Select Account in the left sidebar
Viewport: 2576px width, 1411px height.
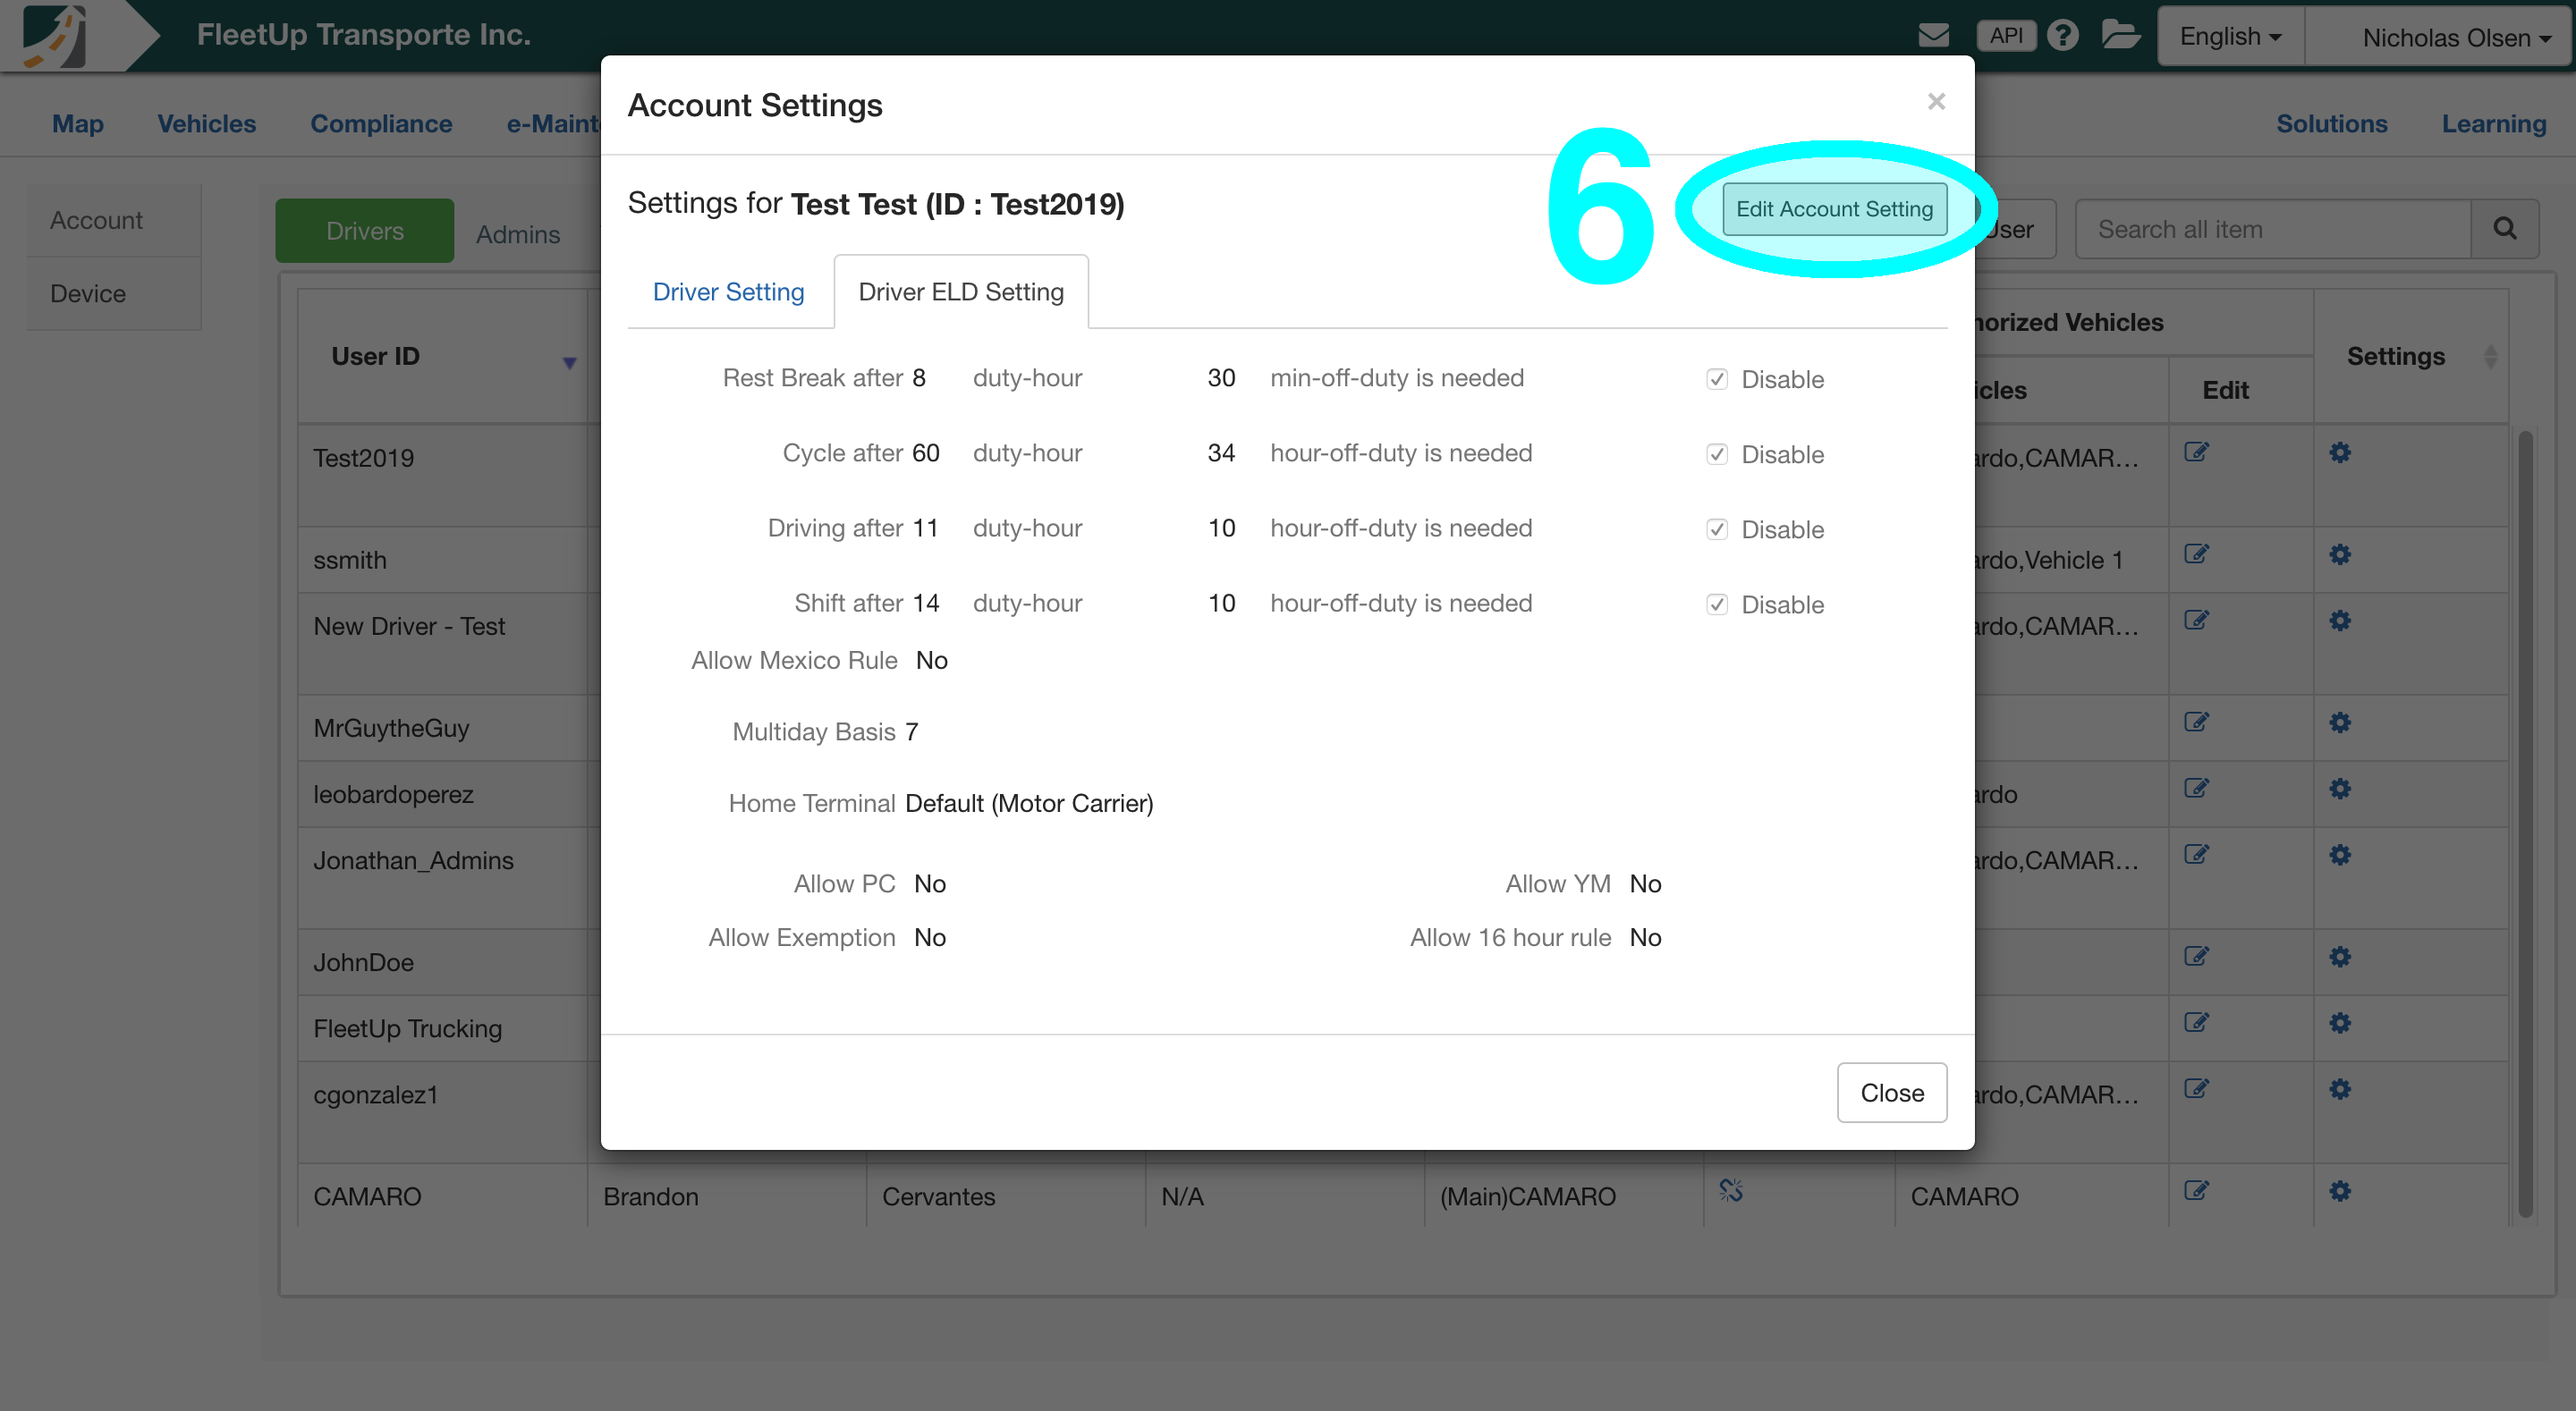[x=114, y=220]
